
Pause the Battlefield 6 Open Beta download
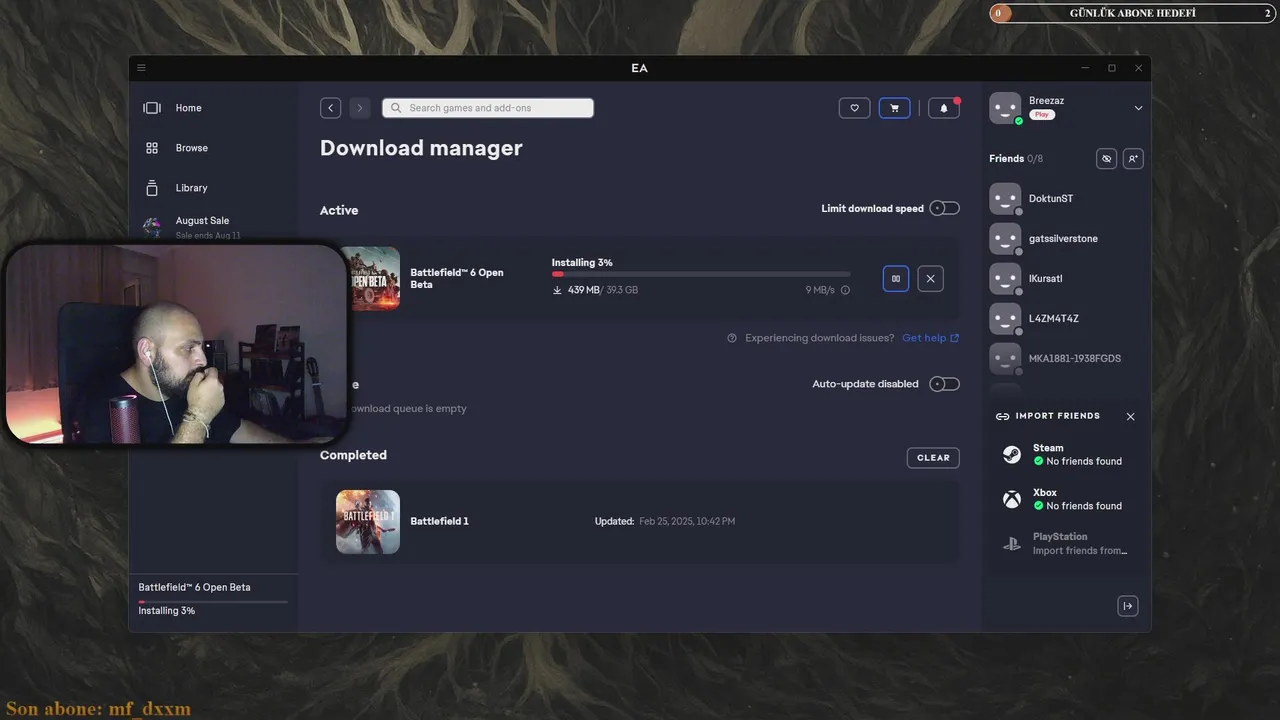coord(896,279)
